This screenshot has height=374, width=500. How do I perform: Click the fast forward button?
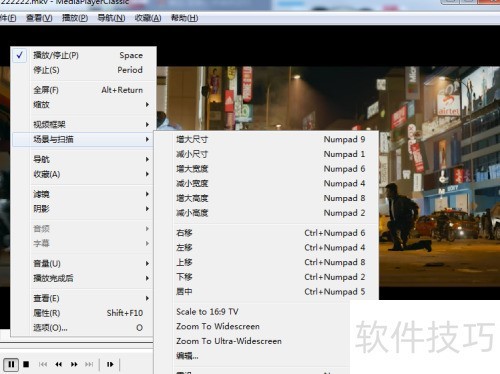74,364
